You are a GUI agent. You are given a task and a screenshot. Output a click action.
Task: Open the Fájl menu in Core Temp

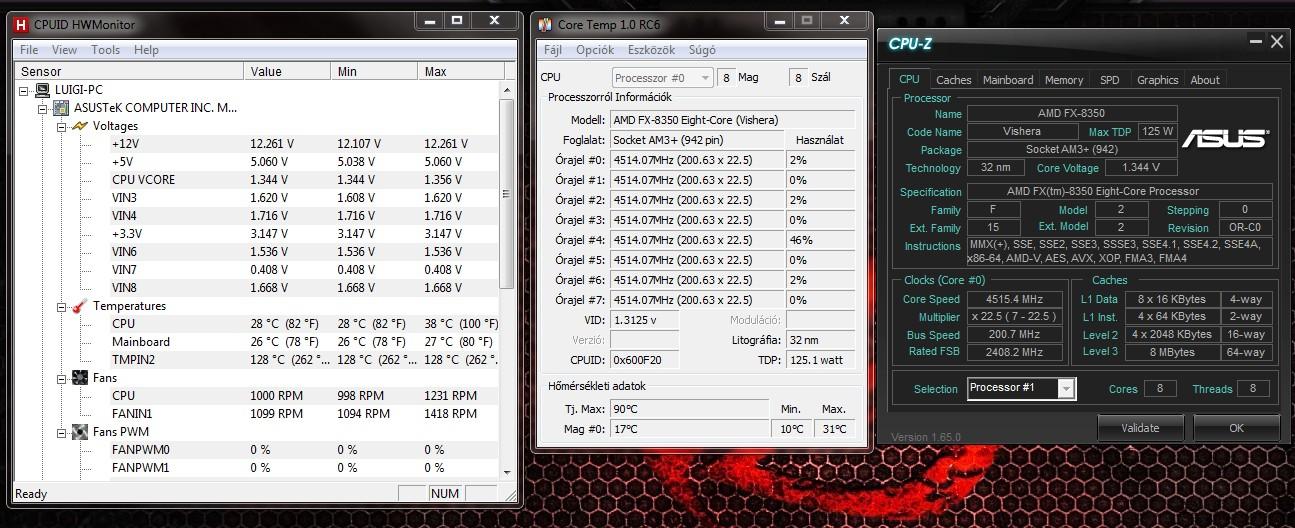click(552, 50)
